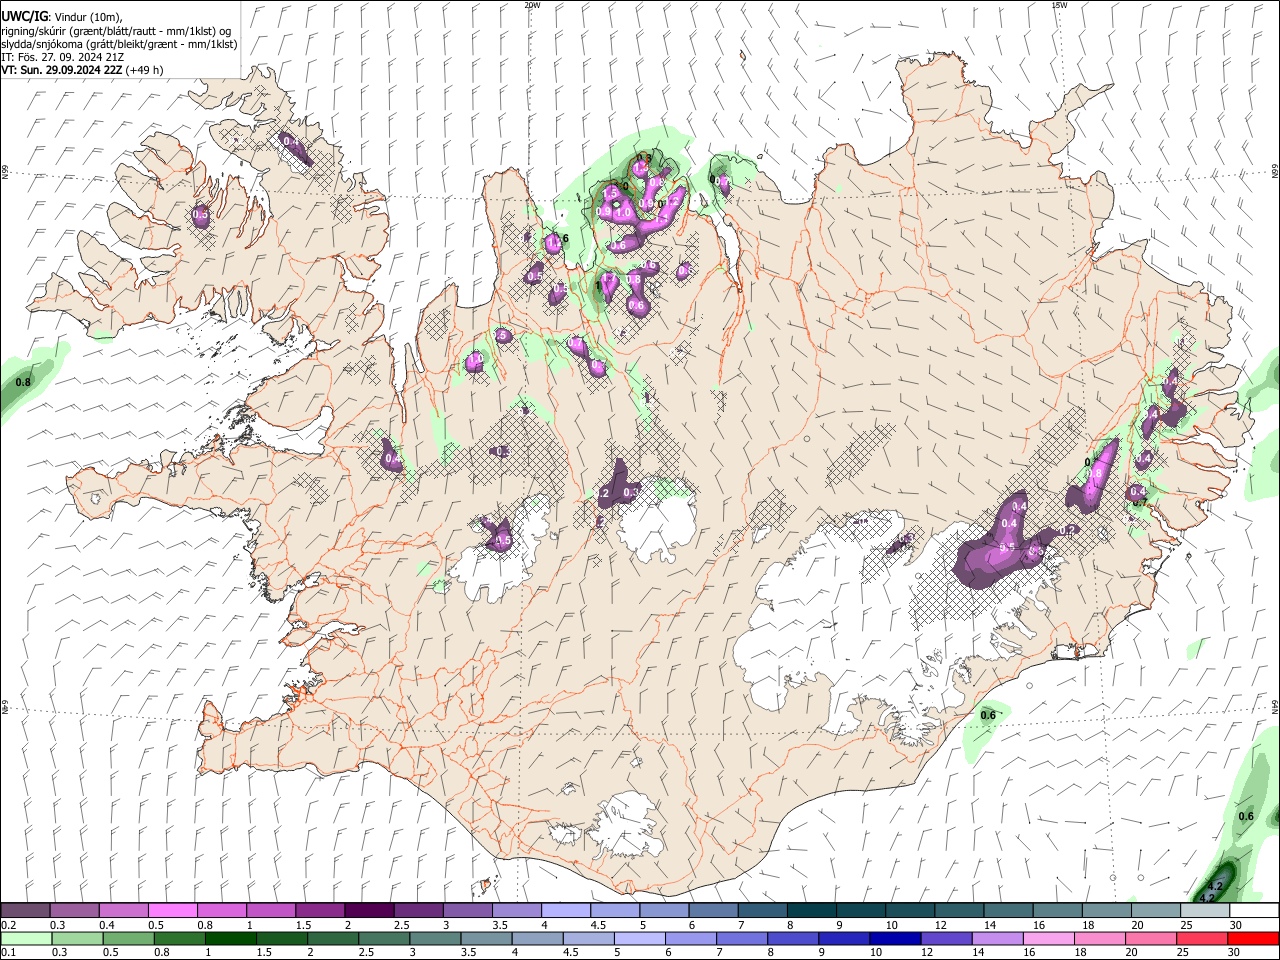Pick the bright pink 0.5–0.8 swatch in upper legend
This screenshot has height=960, width=1280.
pos(172,911)
